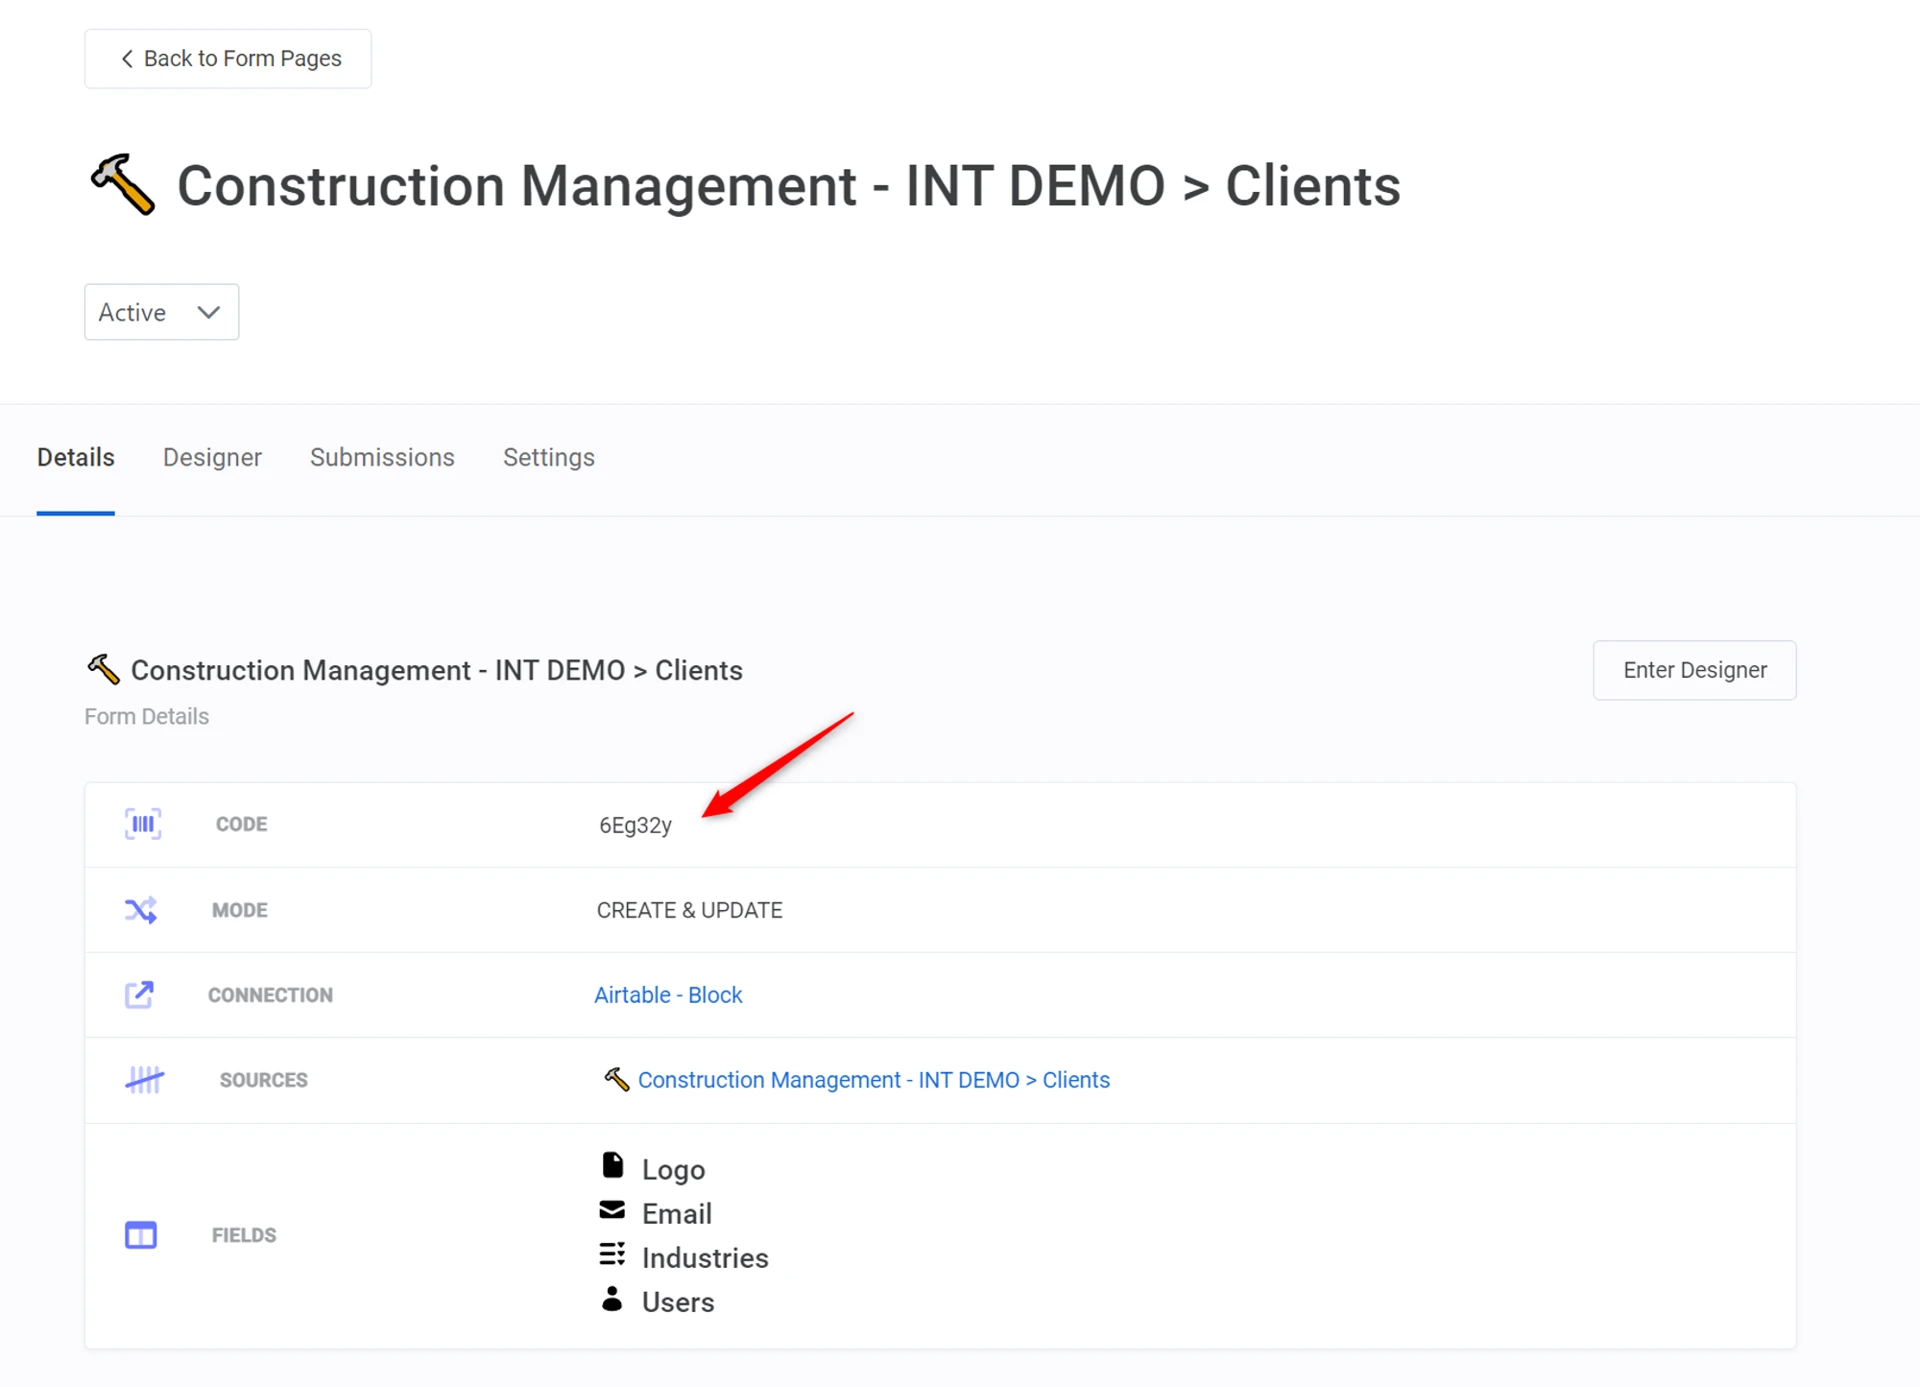Go to the Settings tab
The width and height of the screenshot is (1920, 1387).
(548, 457)
